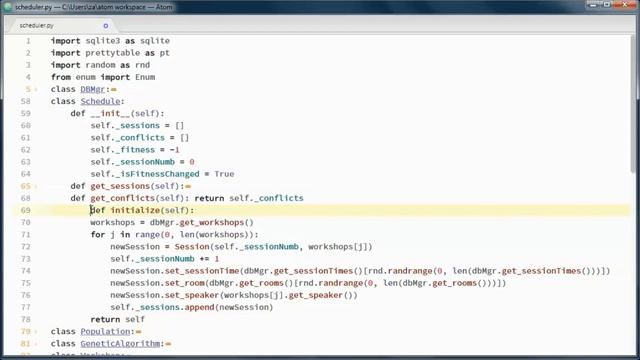The width and height of the screenshot is (640, 360).
Task: Click on 'from enum import Enum' text
Action: click(x=103, y=77)
